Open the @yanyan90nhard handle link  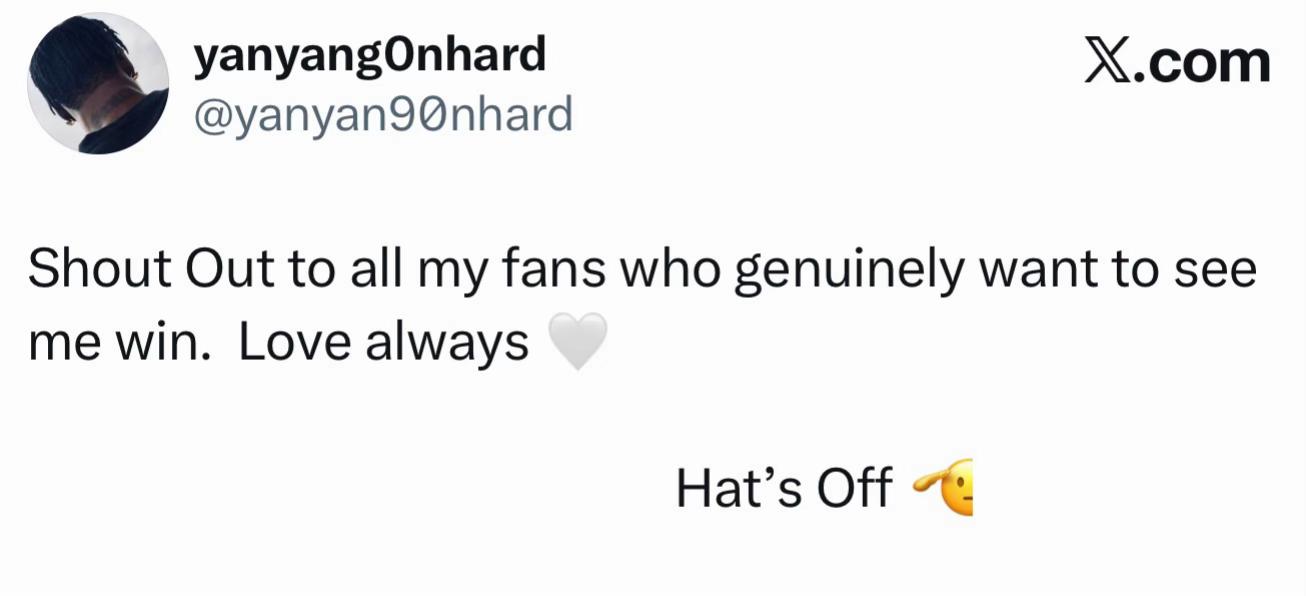[x=382, y=115]
